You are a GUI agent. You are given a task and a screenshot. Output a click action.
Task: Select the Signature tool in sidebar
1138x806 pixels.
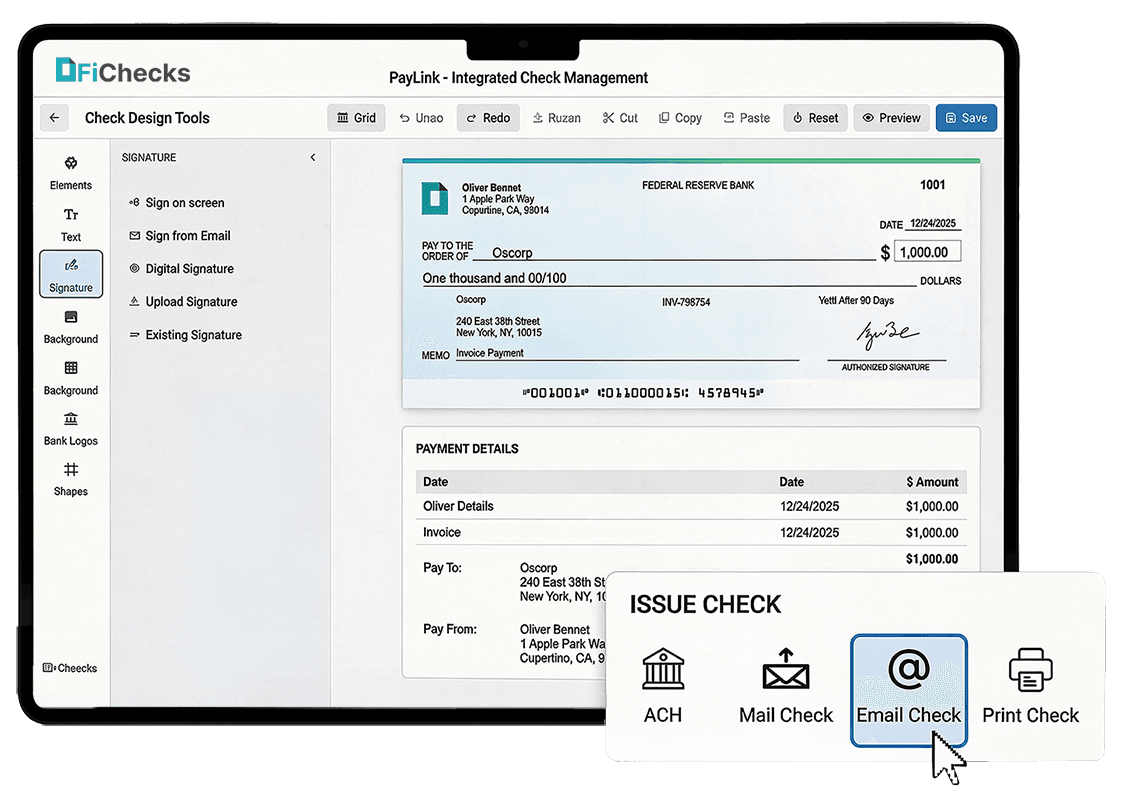(71, 274)
